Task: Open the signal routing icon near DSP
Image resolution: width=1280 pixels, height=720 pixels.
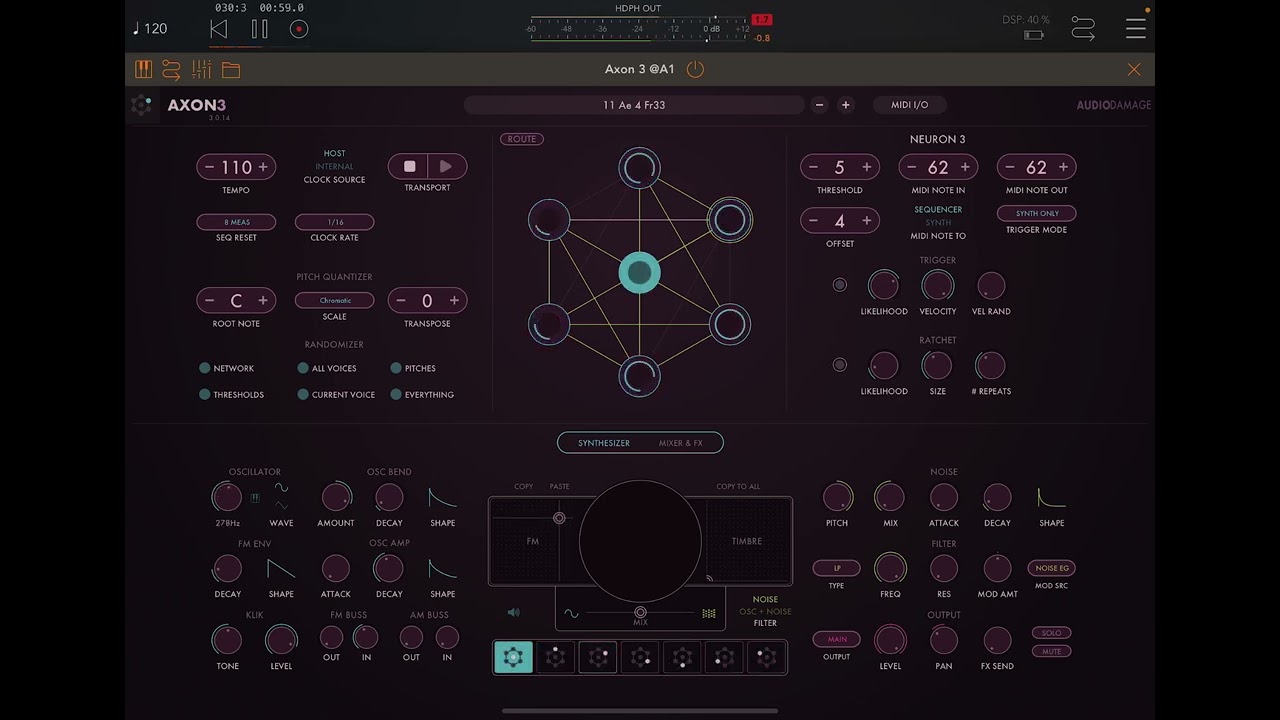Action: click(1083, 28)
